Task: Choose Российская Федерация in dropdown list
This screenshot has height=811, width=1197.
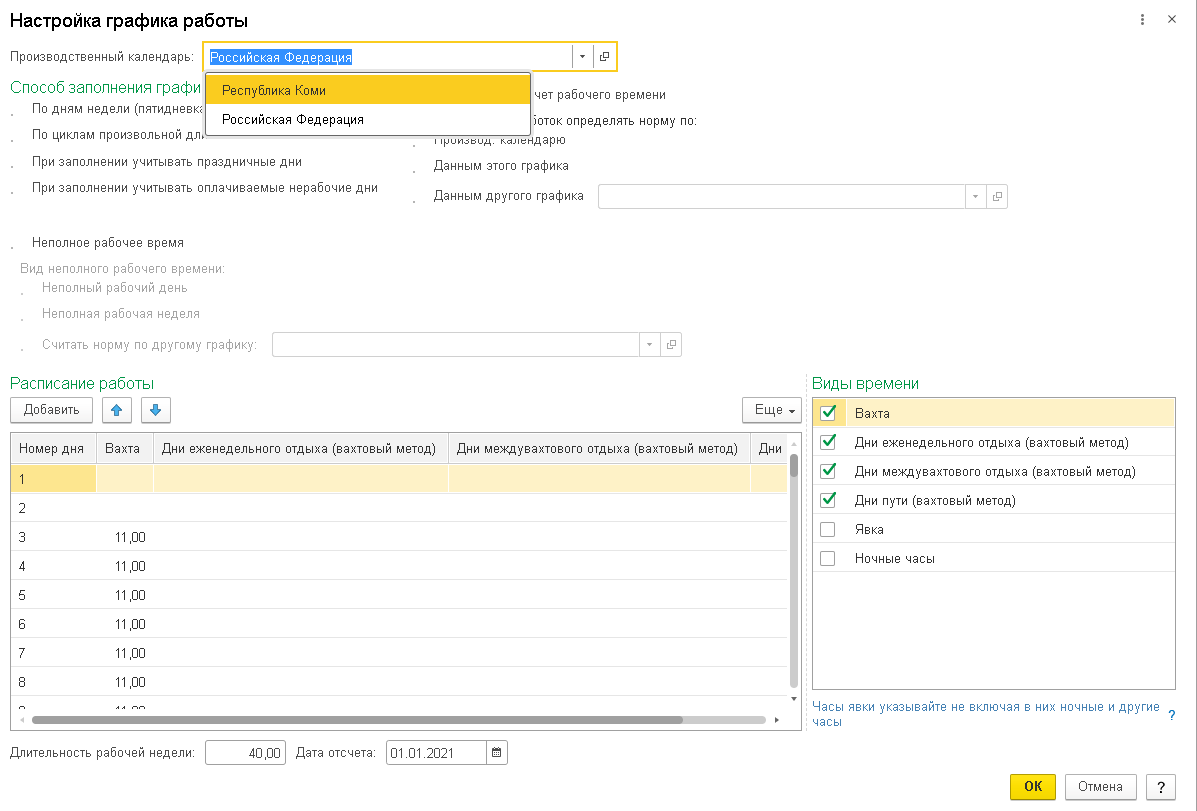Action: [x=367, y=119]
